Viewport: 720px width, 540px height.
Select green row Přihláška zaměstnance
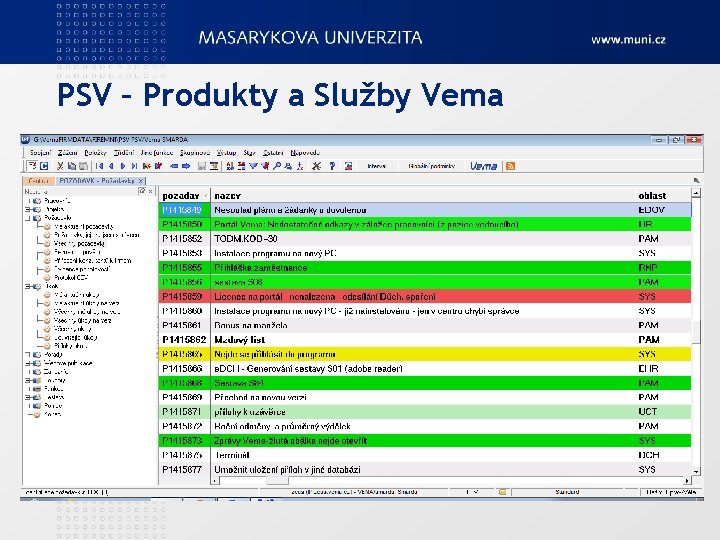(x=425, y=268)
